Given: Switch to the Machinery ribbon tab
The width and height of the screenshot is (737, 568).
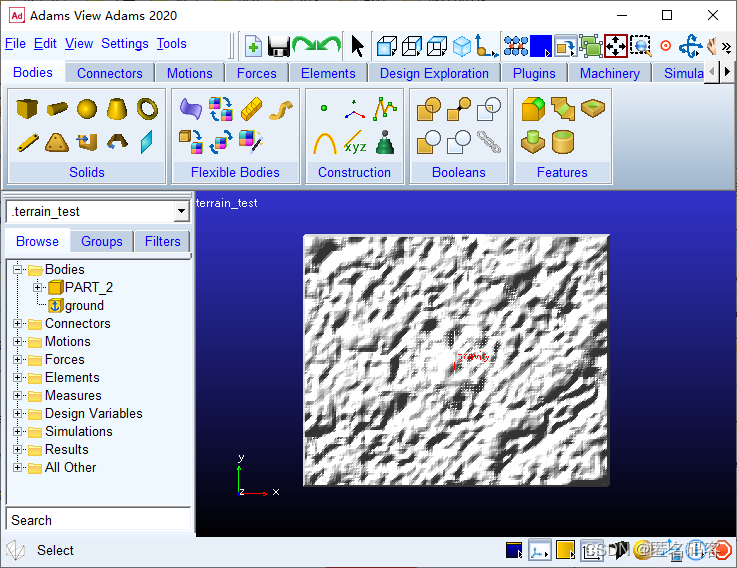Looking at the screenshot, I should coord(610,73).
